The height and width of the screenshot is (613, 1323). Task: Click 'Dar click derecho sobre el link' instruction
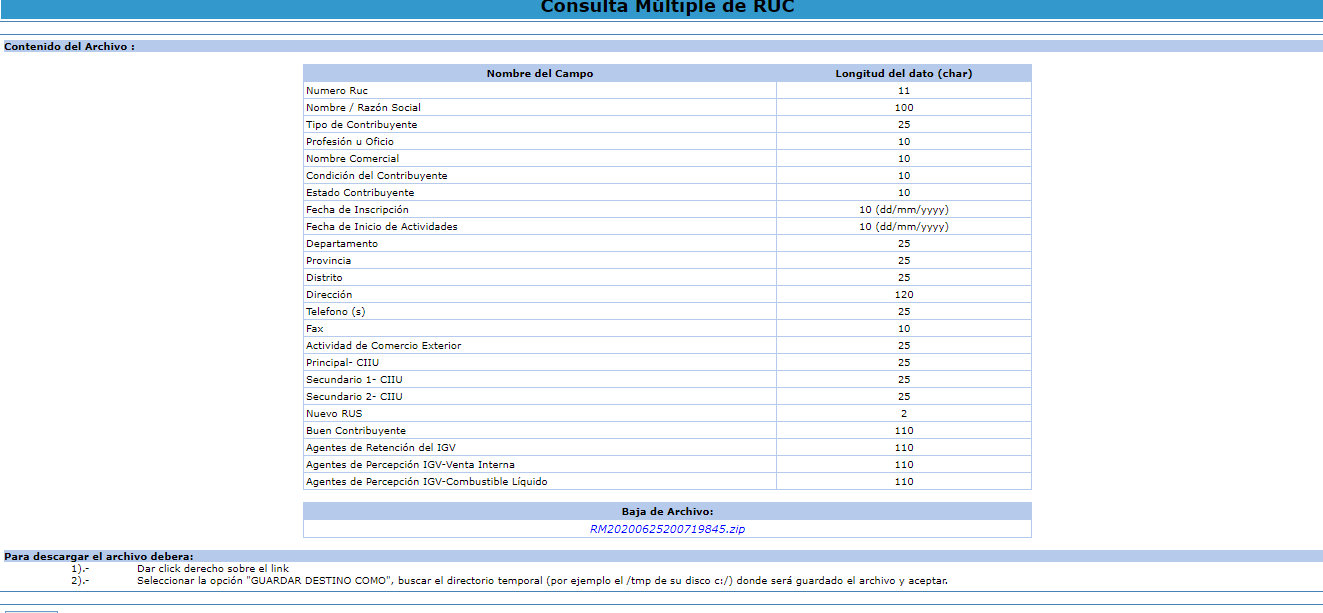(x=213, y=568)
